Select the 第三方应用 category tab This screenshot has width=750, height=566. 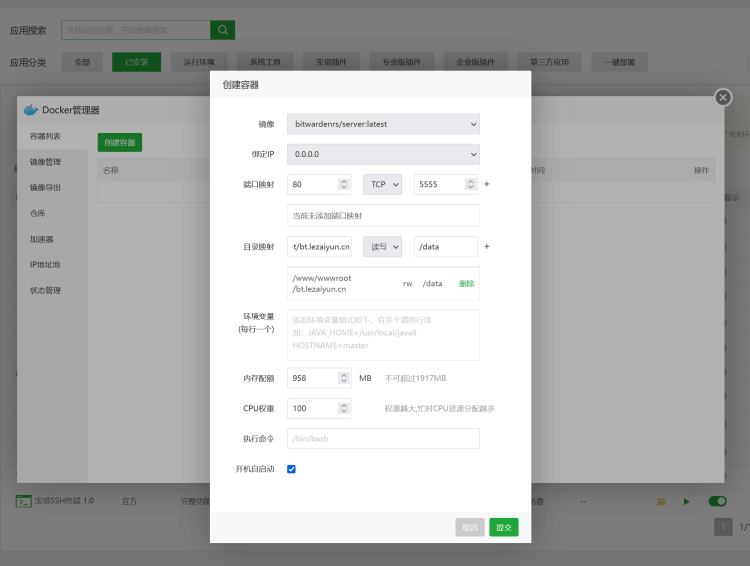550,62
